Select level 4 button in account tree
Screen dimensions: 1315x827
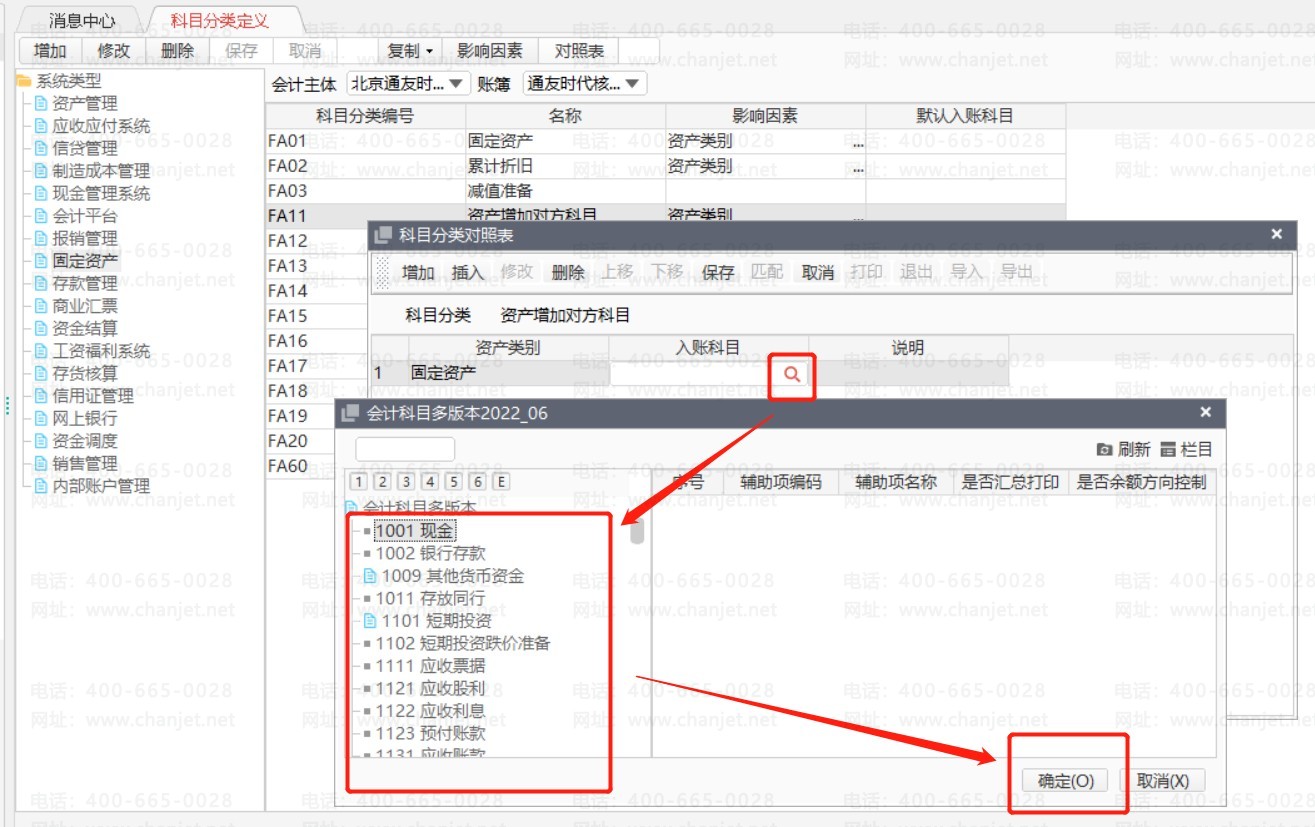pos(430,482)
